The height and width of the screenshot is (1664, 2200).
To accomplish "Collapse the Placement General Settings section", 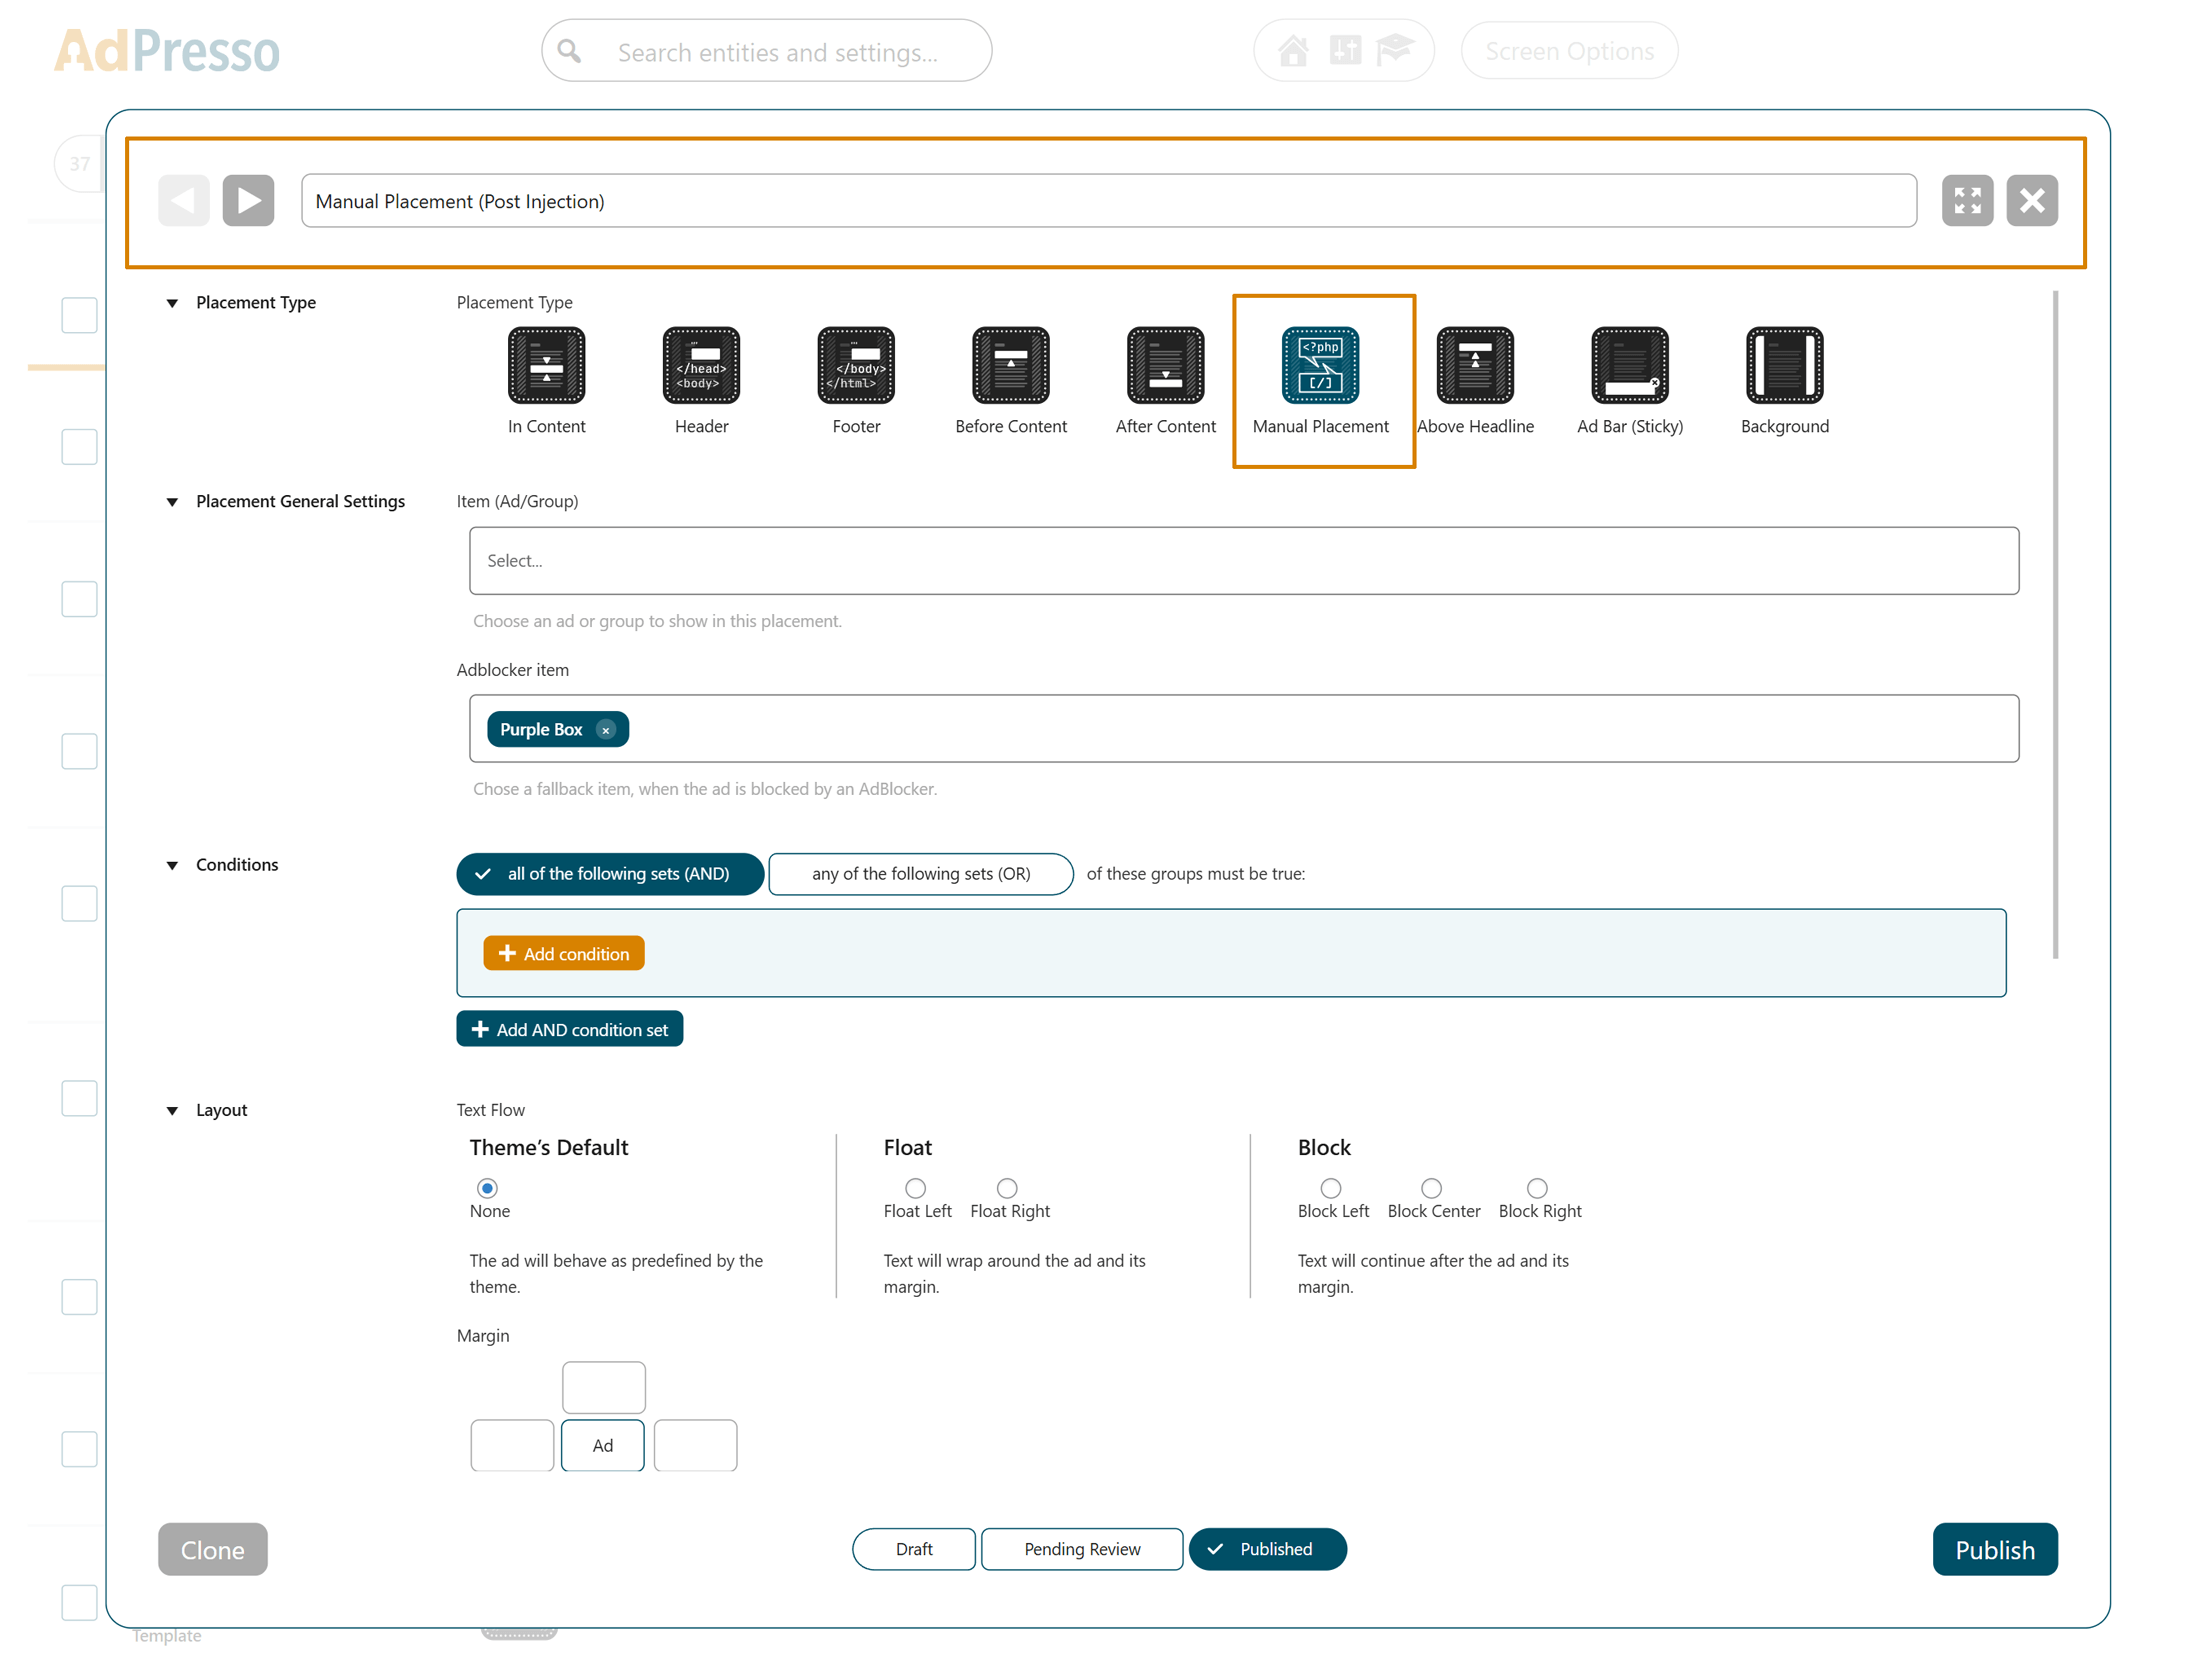I will (172, 502).
